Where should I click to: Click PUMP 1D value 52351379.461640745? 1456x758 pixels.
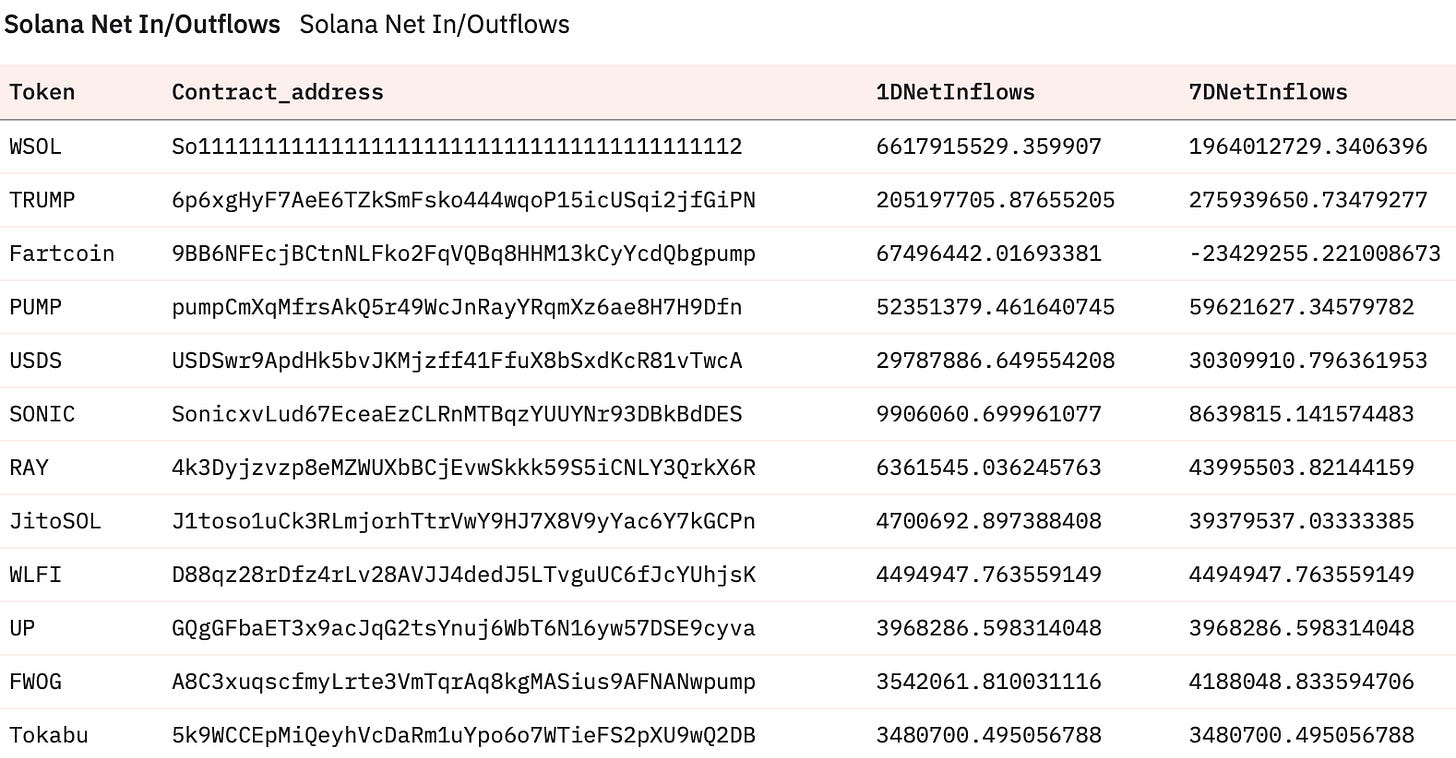995,307
